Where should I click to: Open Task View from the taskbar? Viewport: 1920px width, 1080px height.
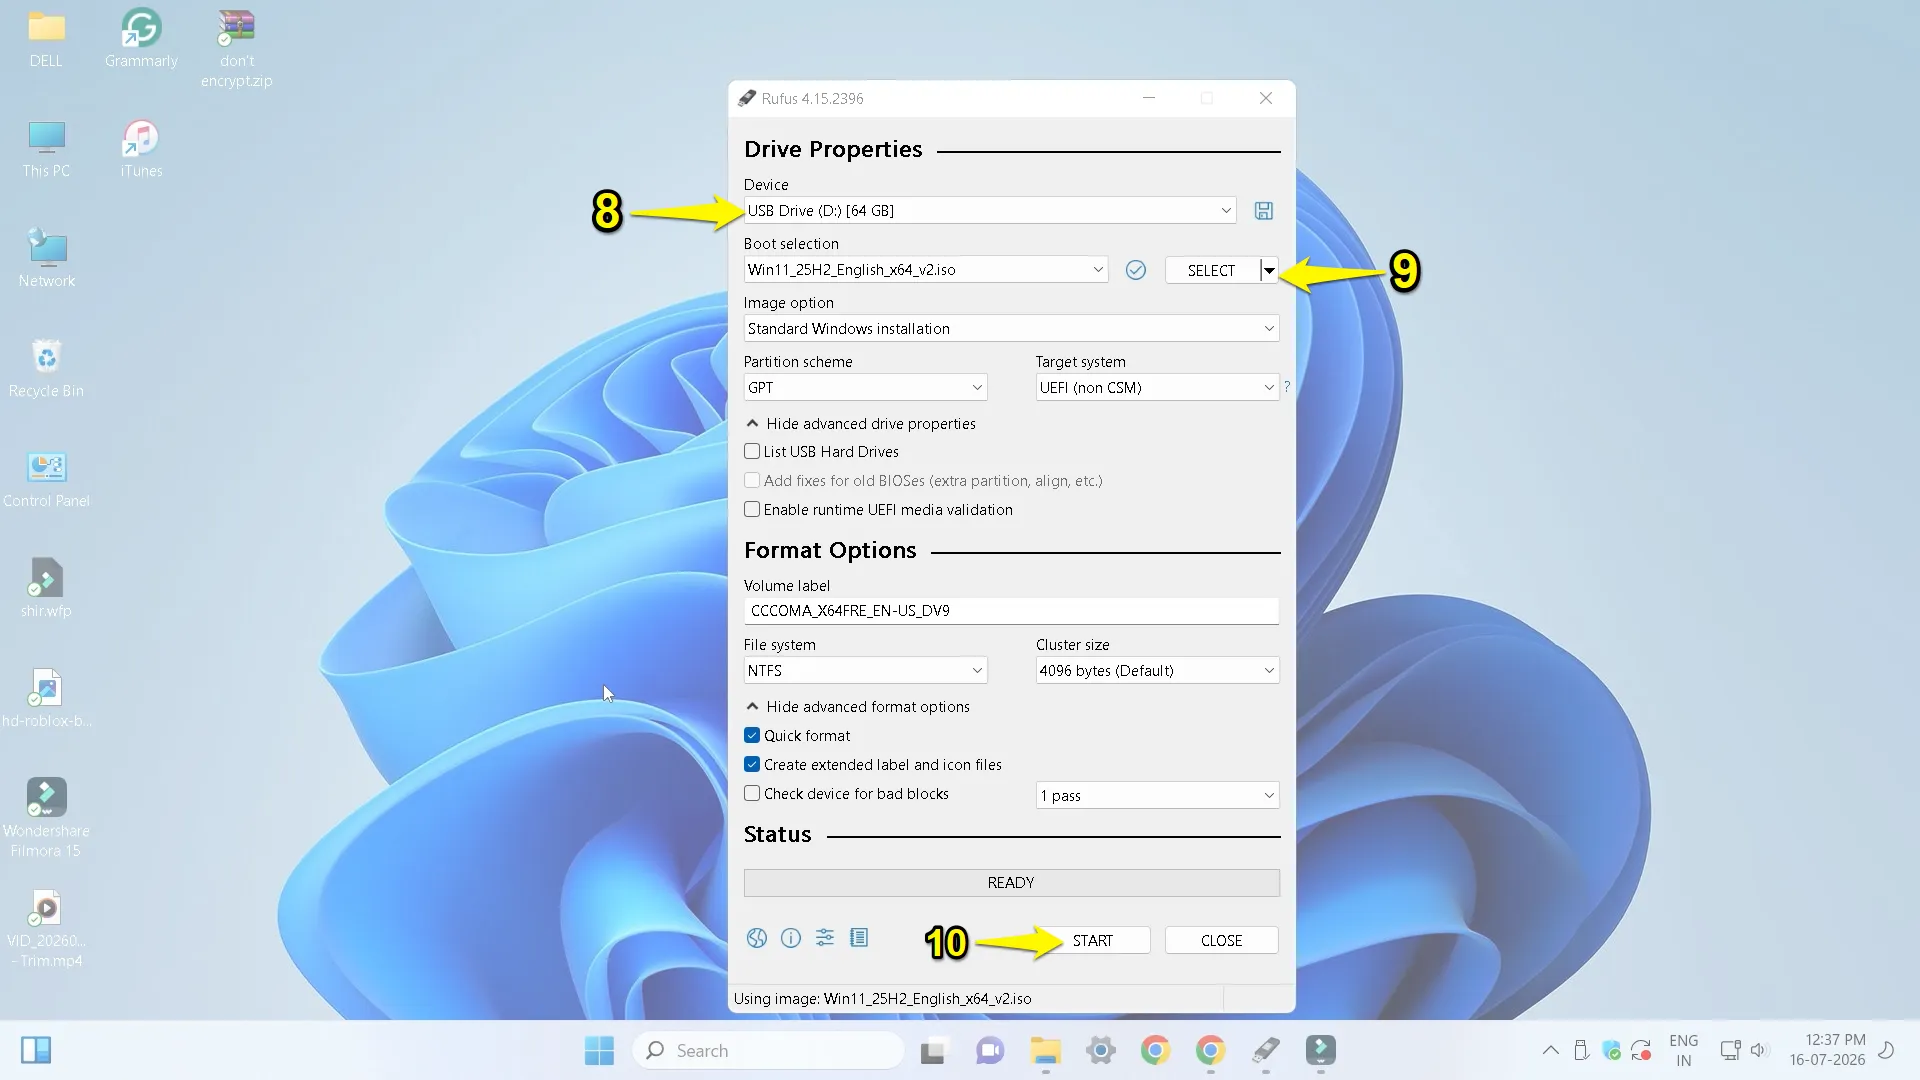click(933, 1050)
